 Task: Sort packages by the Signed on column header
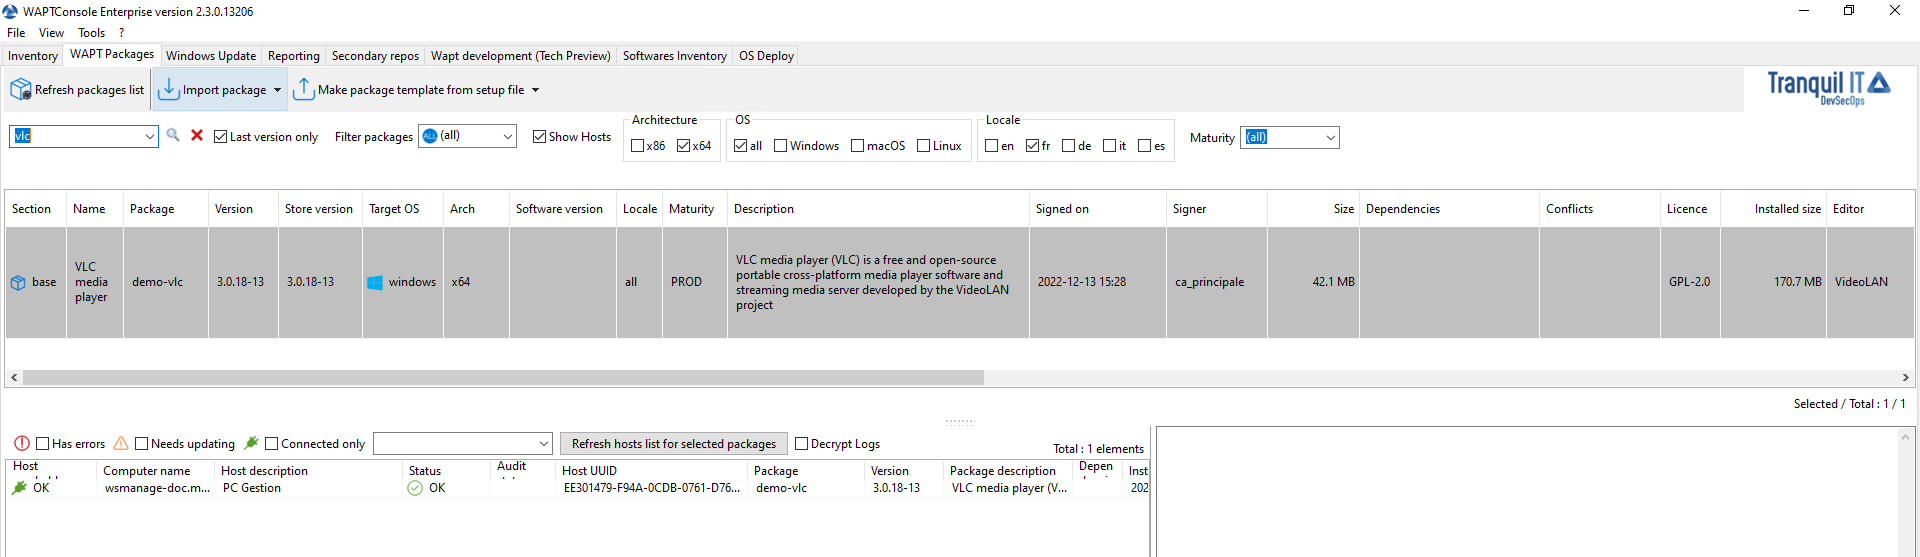1062,209
